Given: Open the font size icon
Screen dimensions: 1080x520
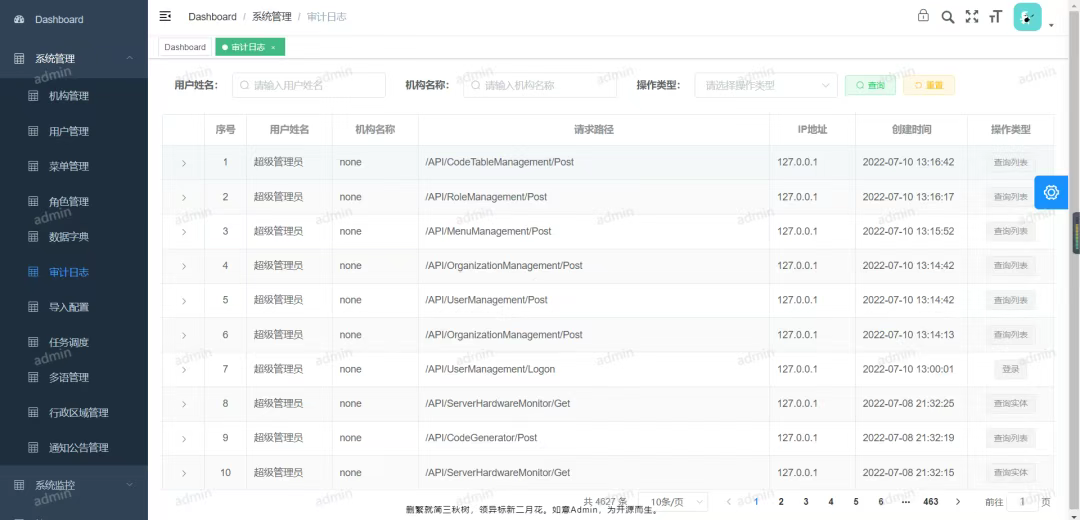Looking at the screenshot, I should tap(995, 17).
